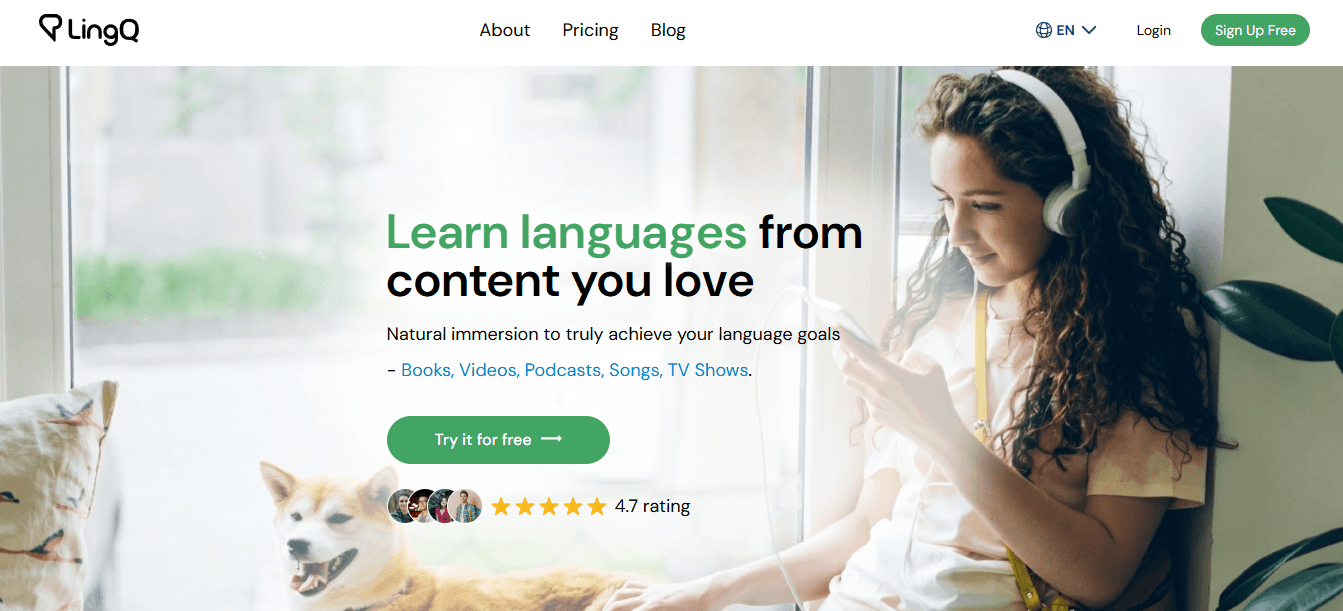Go to the Pricing page
1343x611 pixels.
point(590,30)
